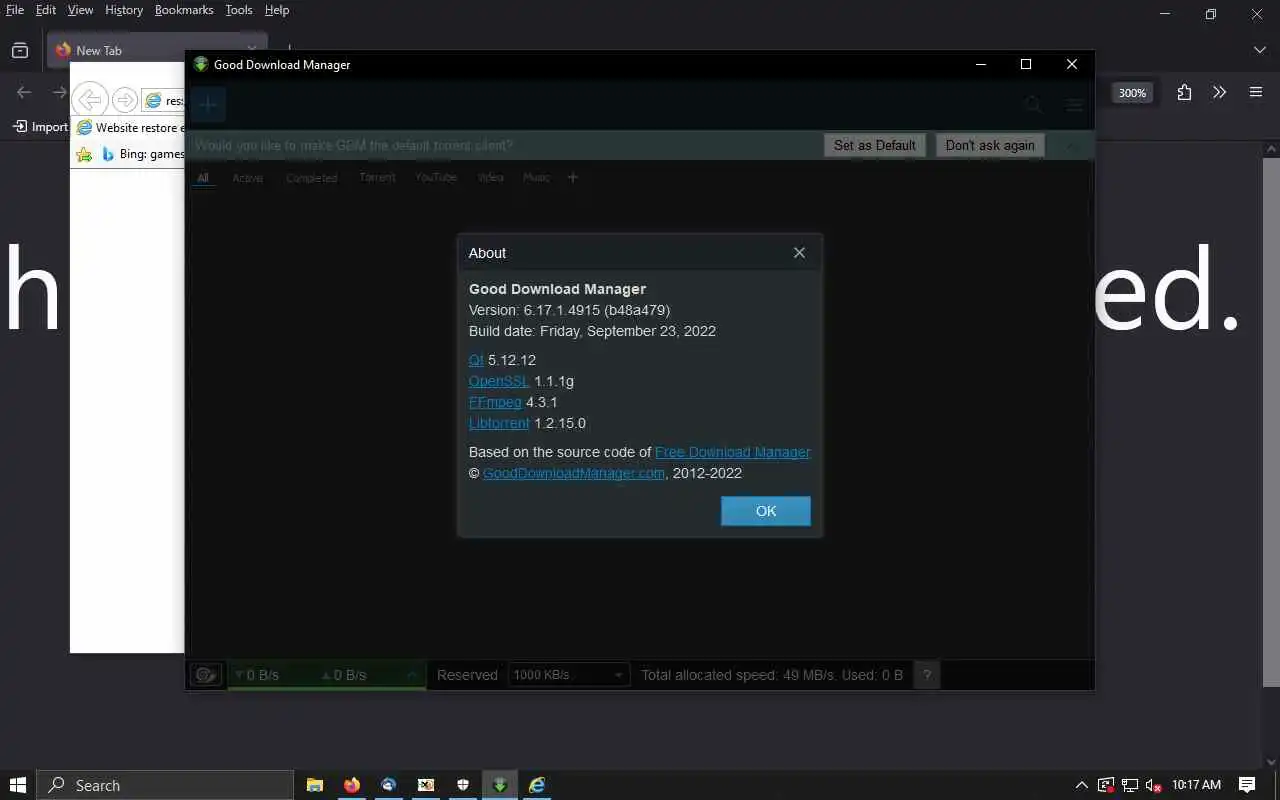Visit the GoodDownloadManager.com link
The width and height of the screenshot is (1280, 800).
coord(574,473)
